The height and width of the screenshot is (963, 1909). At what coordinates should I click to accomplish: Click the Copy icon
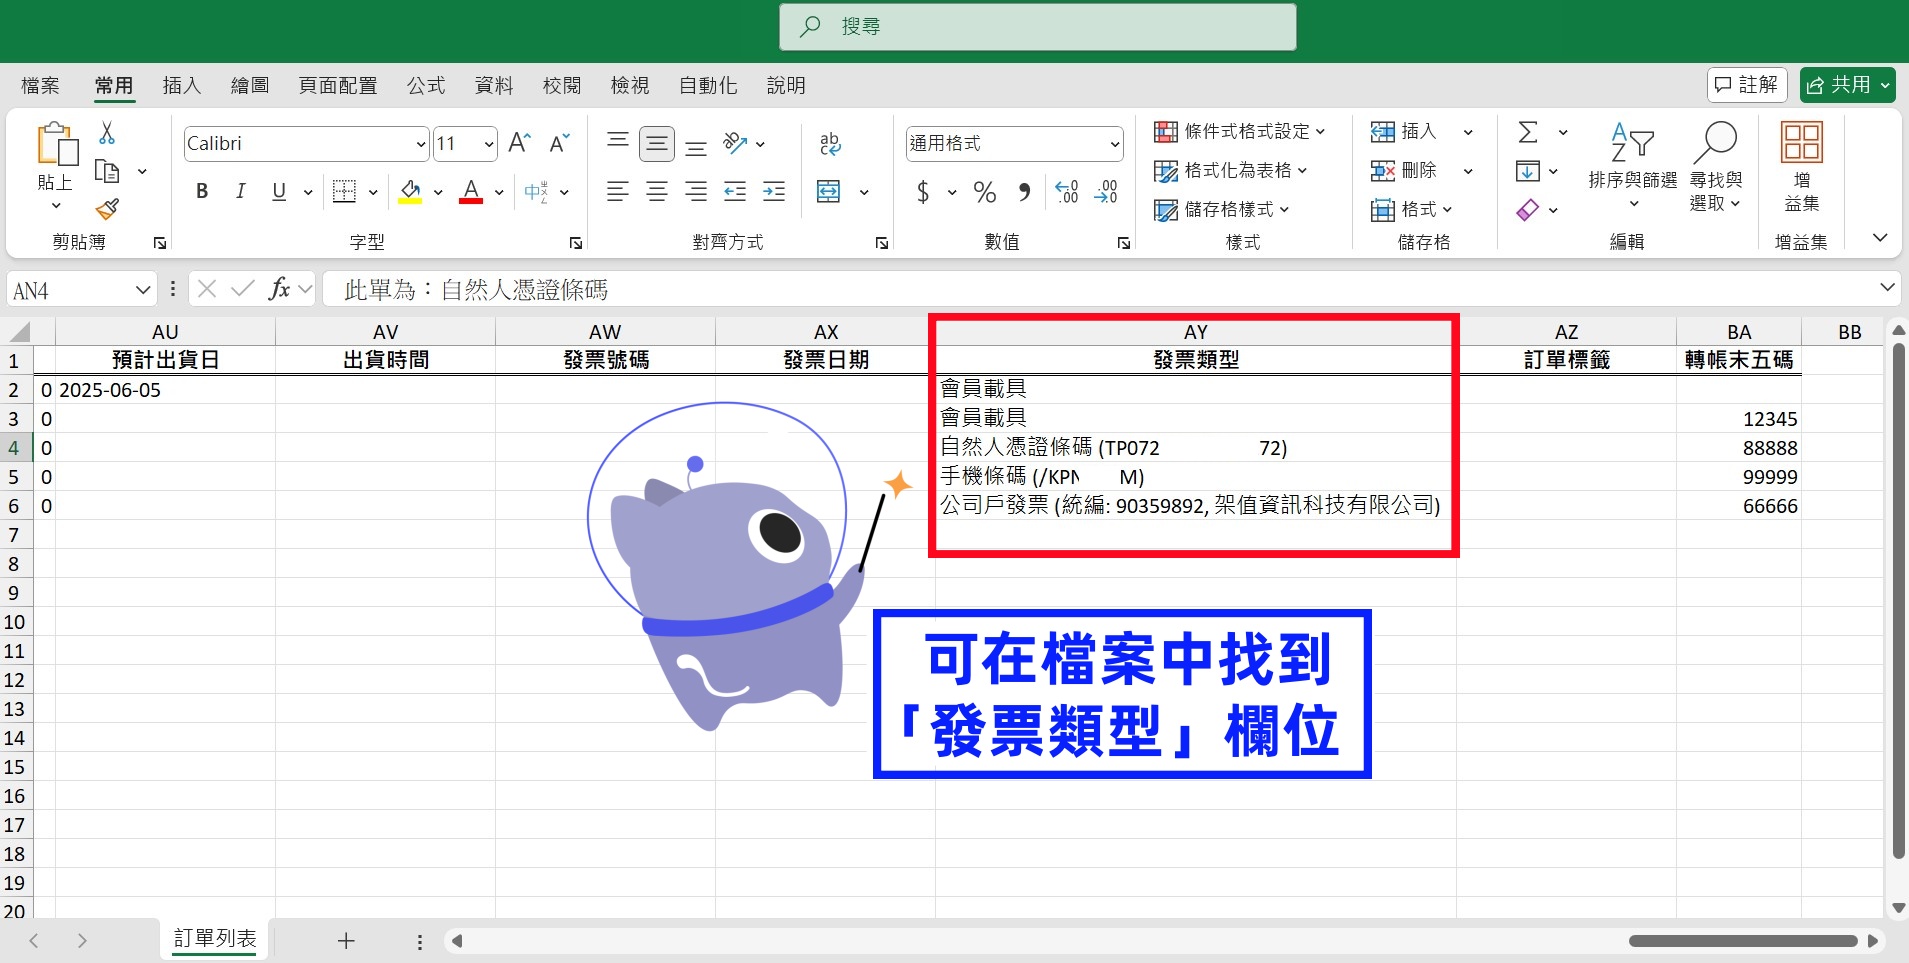[x=107, y=171]
